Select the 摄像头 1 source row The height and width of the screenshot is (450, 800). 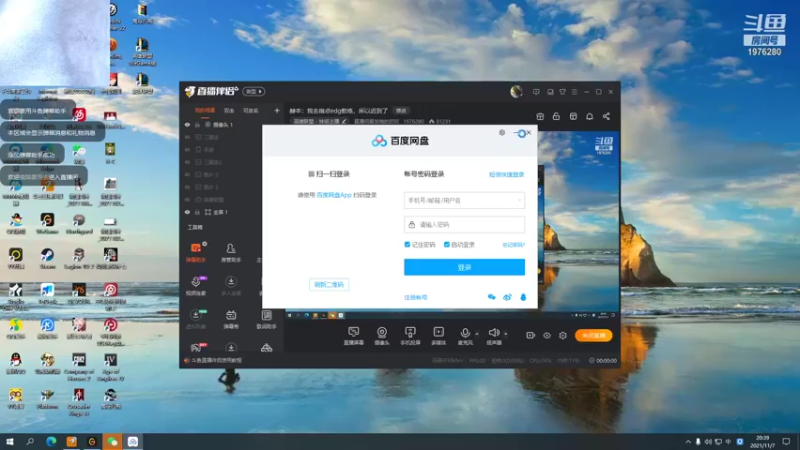coord(230,124)
